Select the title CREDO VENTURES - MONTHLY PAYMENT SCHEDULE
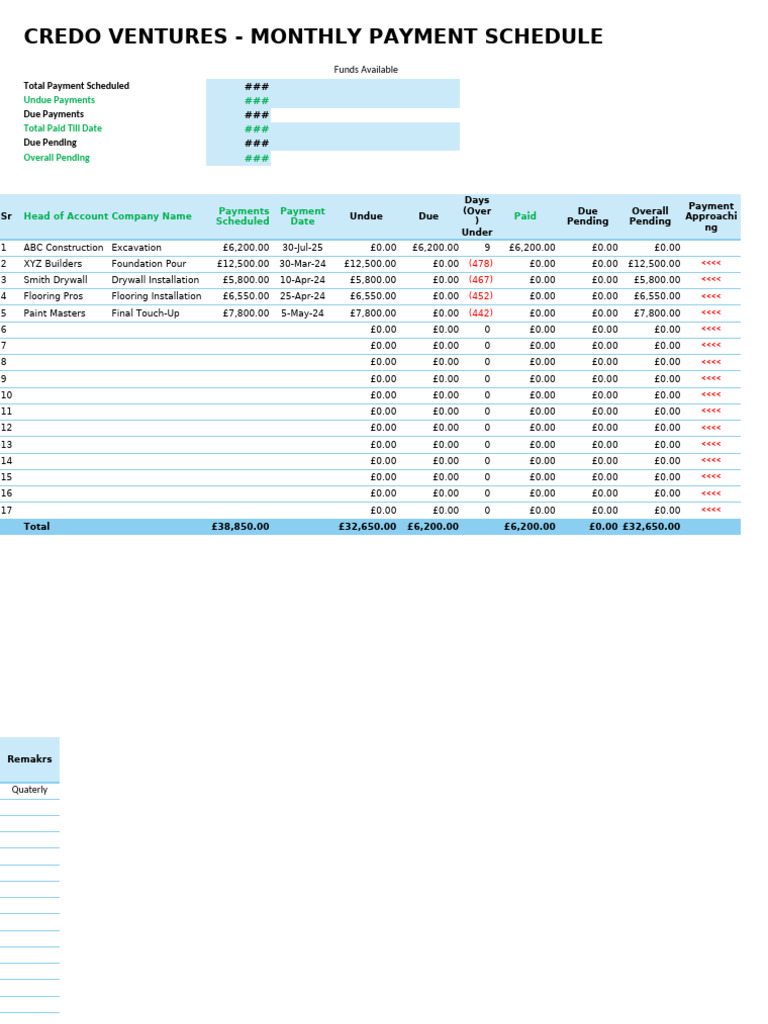Screen dimensions: 768x1024 [313, 37]
